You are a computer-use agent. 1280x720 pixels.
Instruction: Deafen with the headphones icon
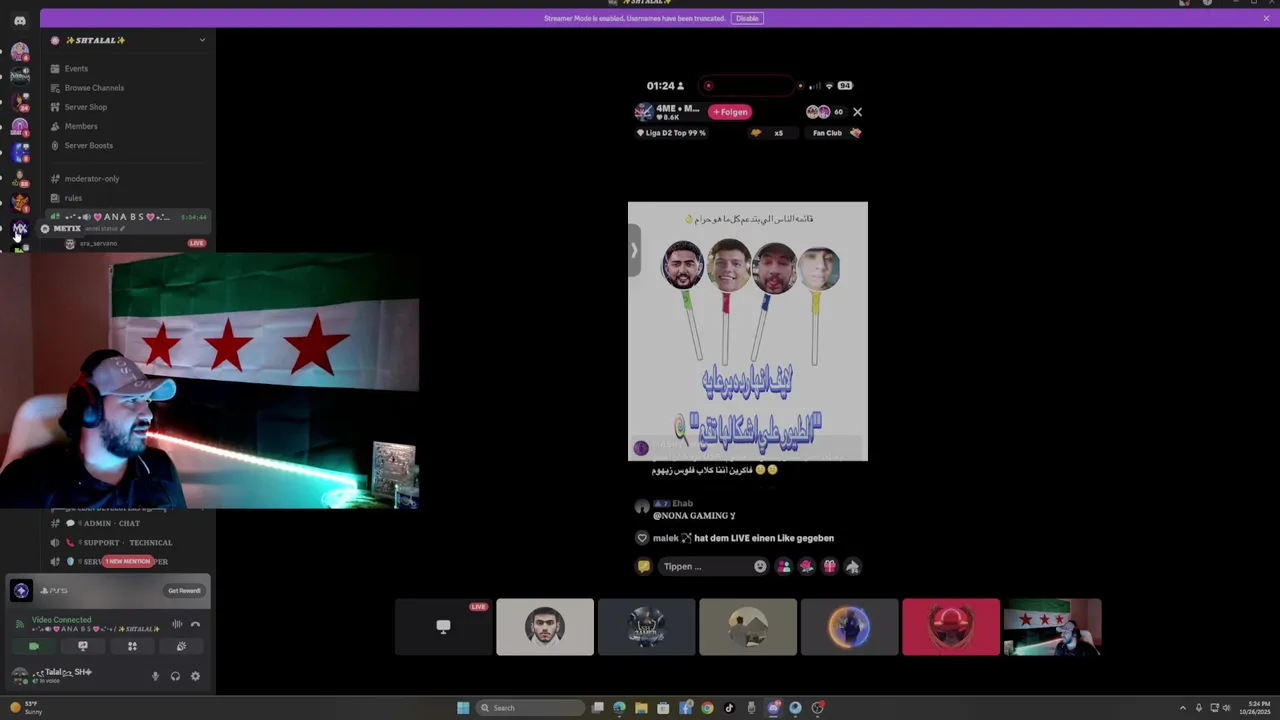[175, 676]
